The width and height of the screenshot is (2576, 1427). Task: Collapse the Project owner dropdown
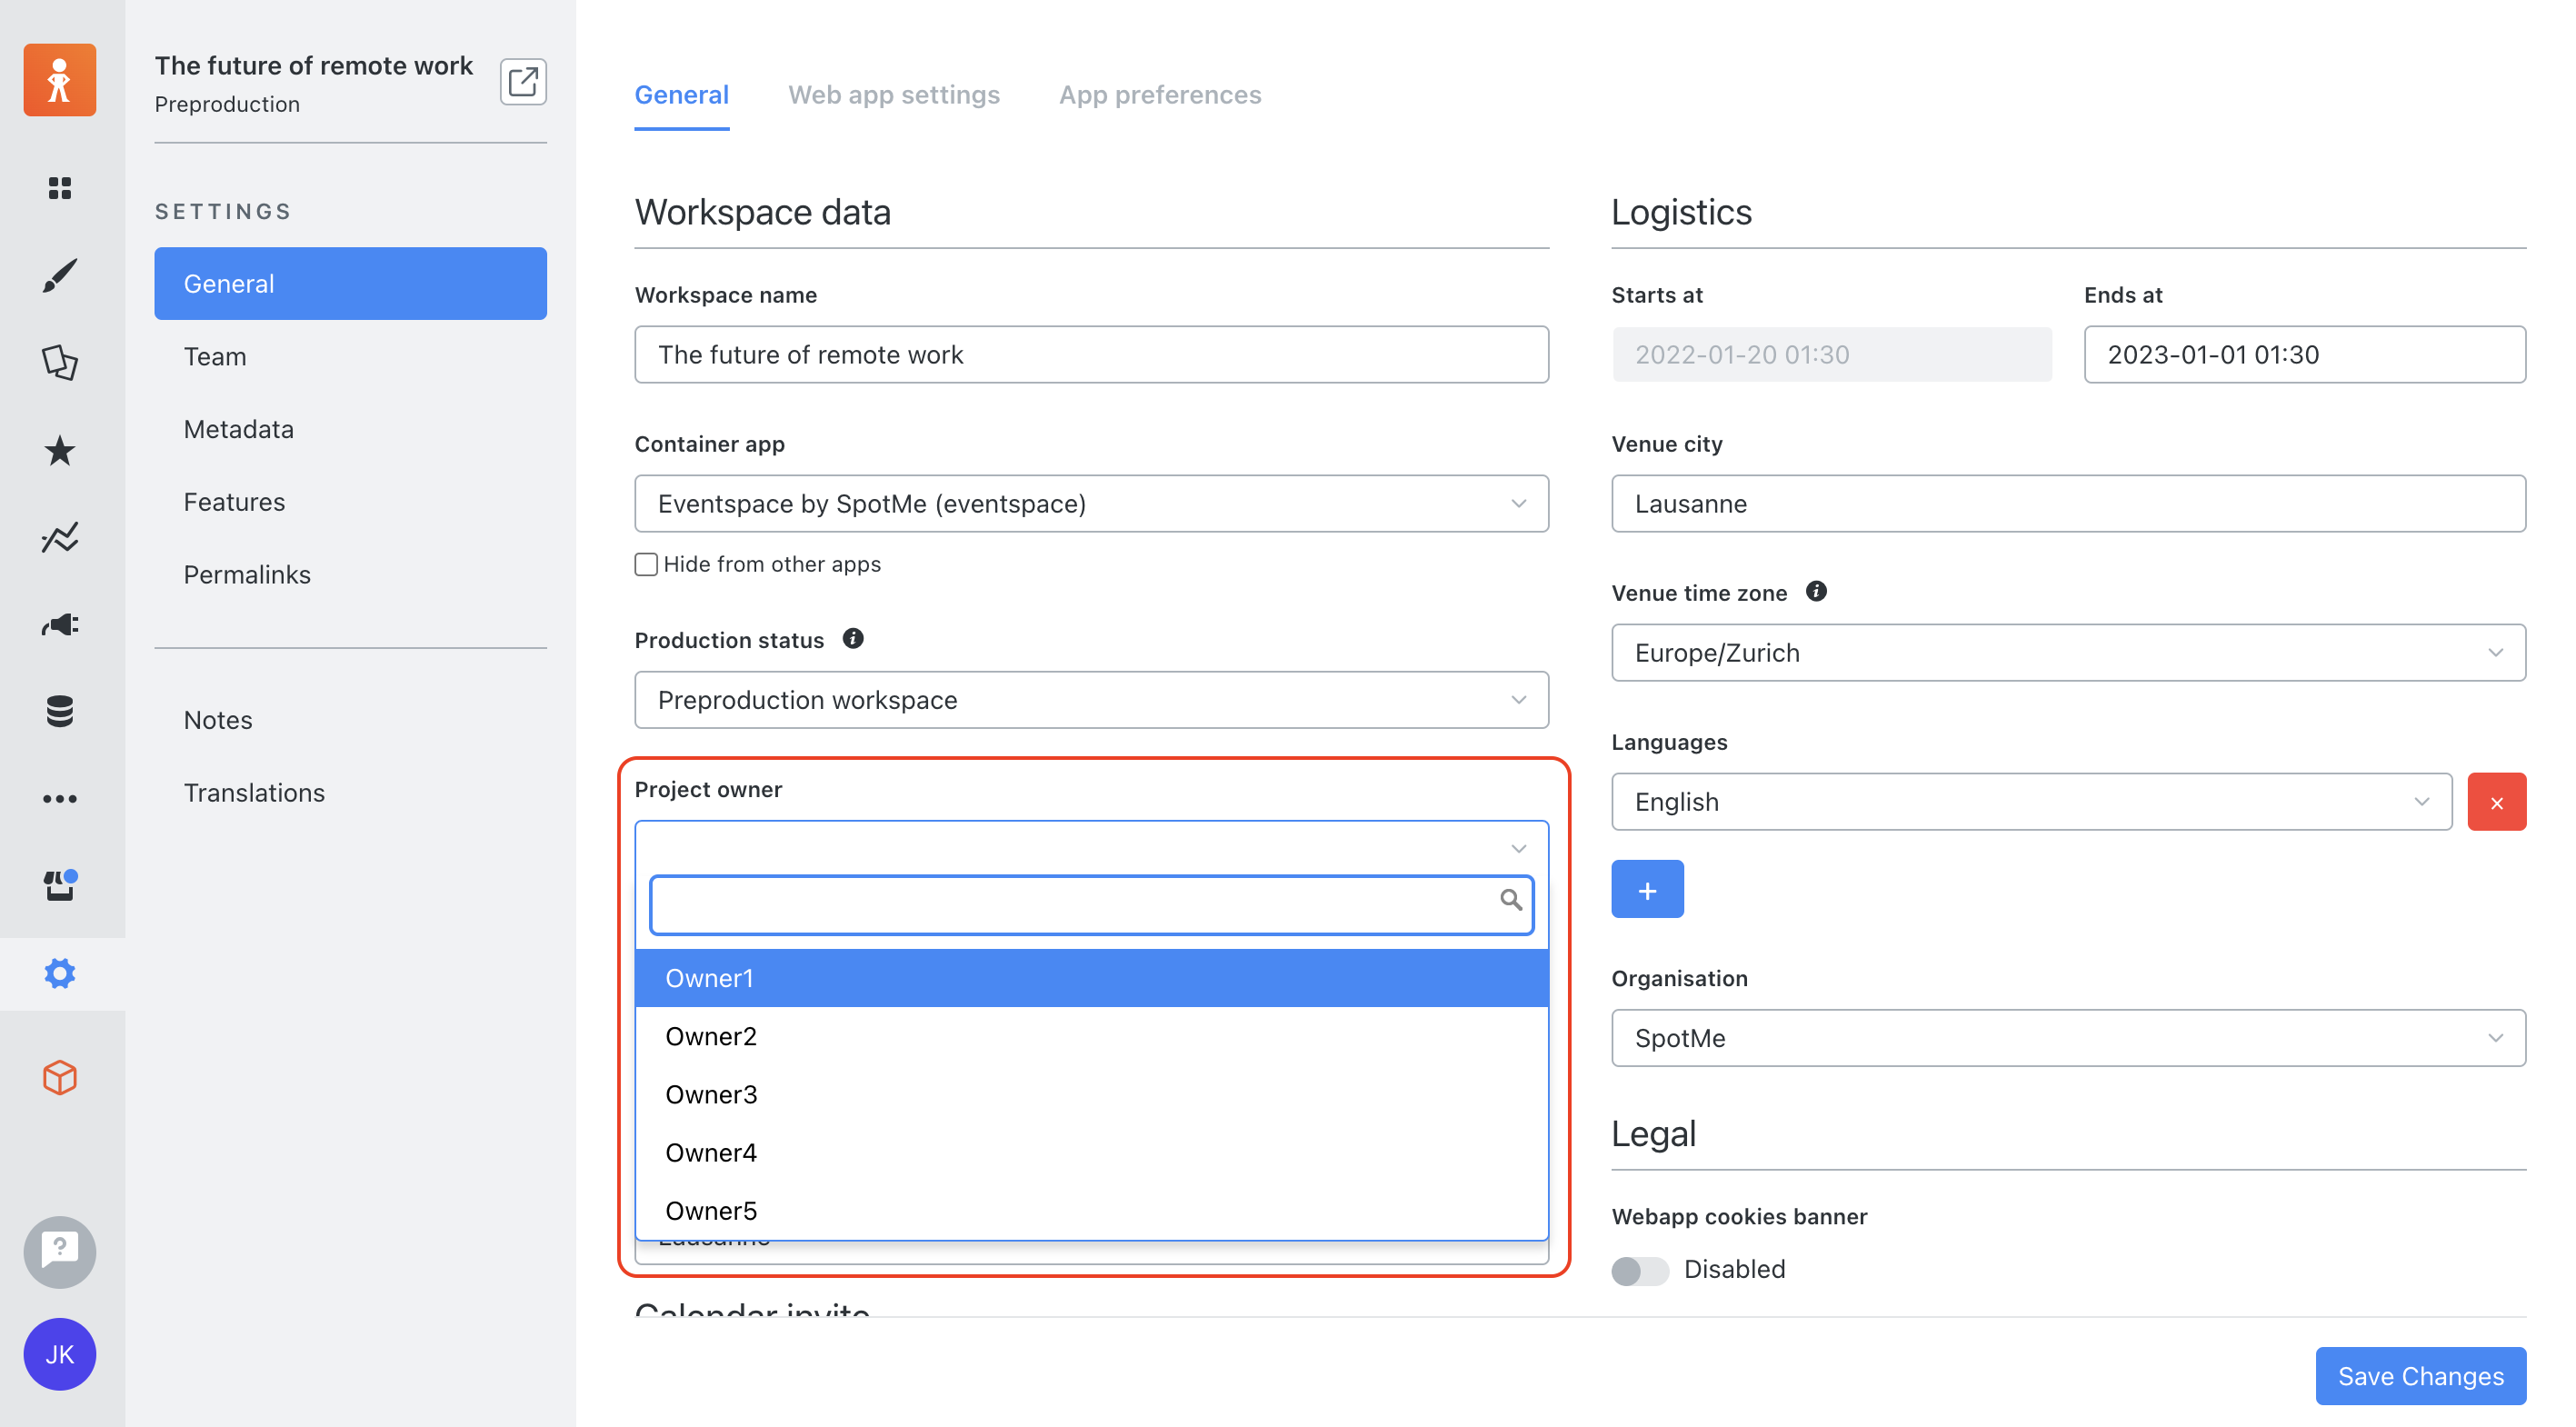pyautogui.click(x=1092, y=849)
